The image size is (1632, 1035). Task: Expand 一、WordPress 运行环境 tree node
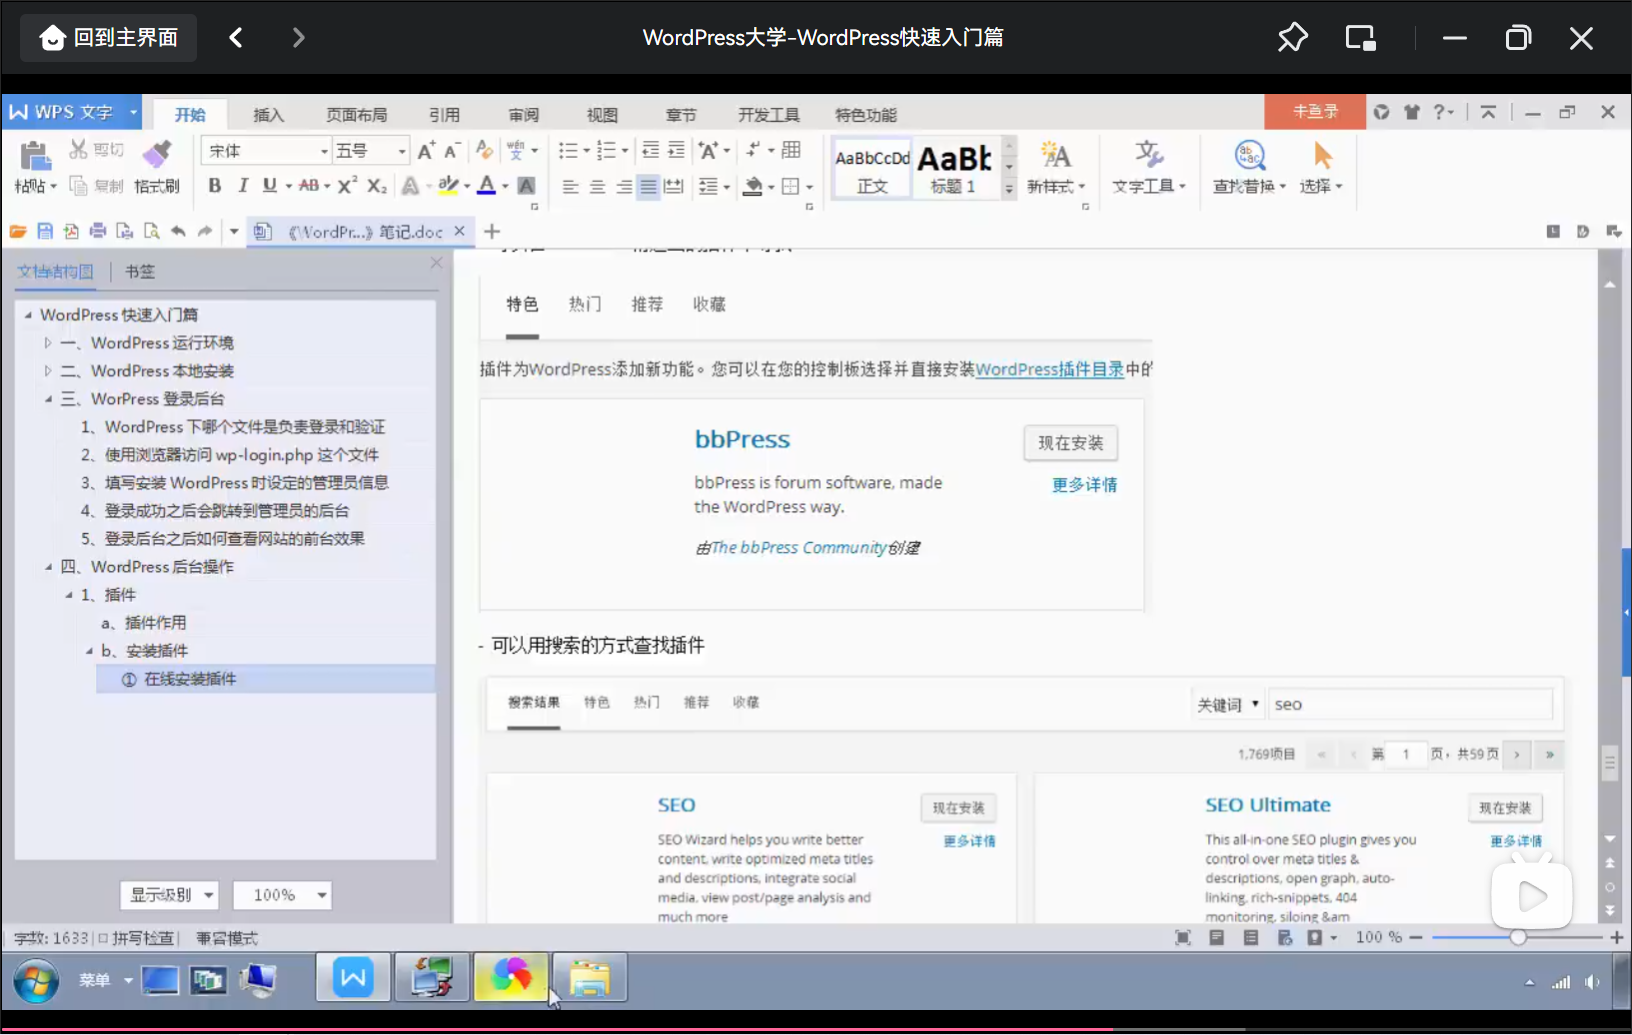pos(47,343)
